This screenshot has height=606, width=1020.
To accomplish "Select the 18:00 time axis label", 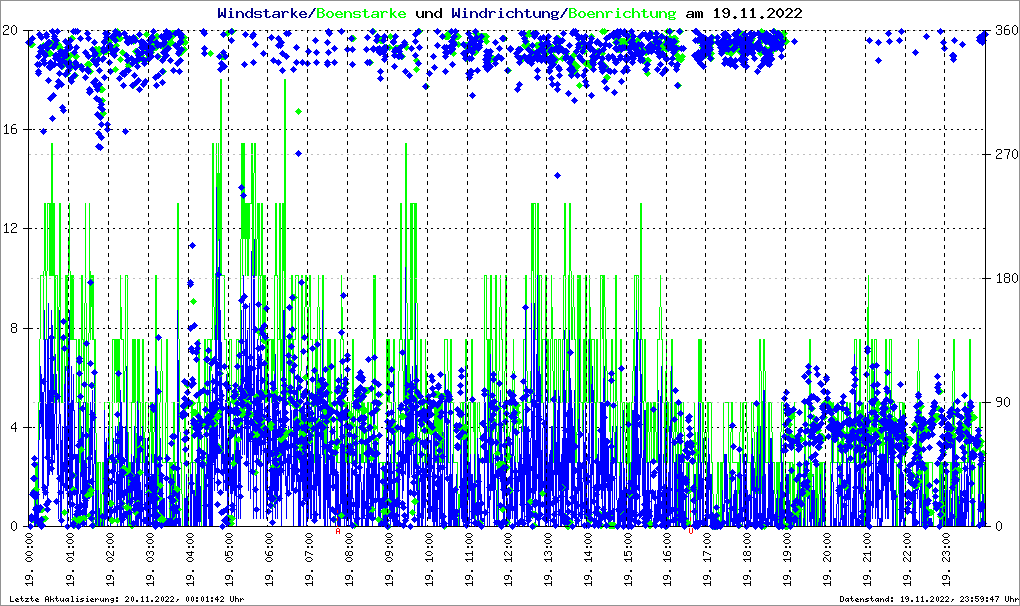I will pyautogui.click(x=747, y=562).
